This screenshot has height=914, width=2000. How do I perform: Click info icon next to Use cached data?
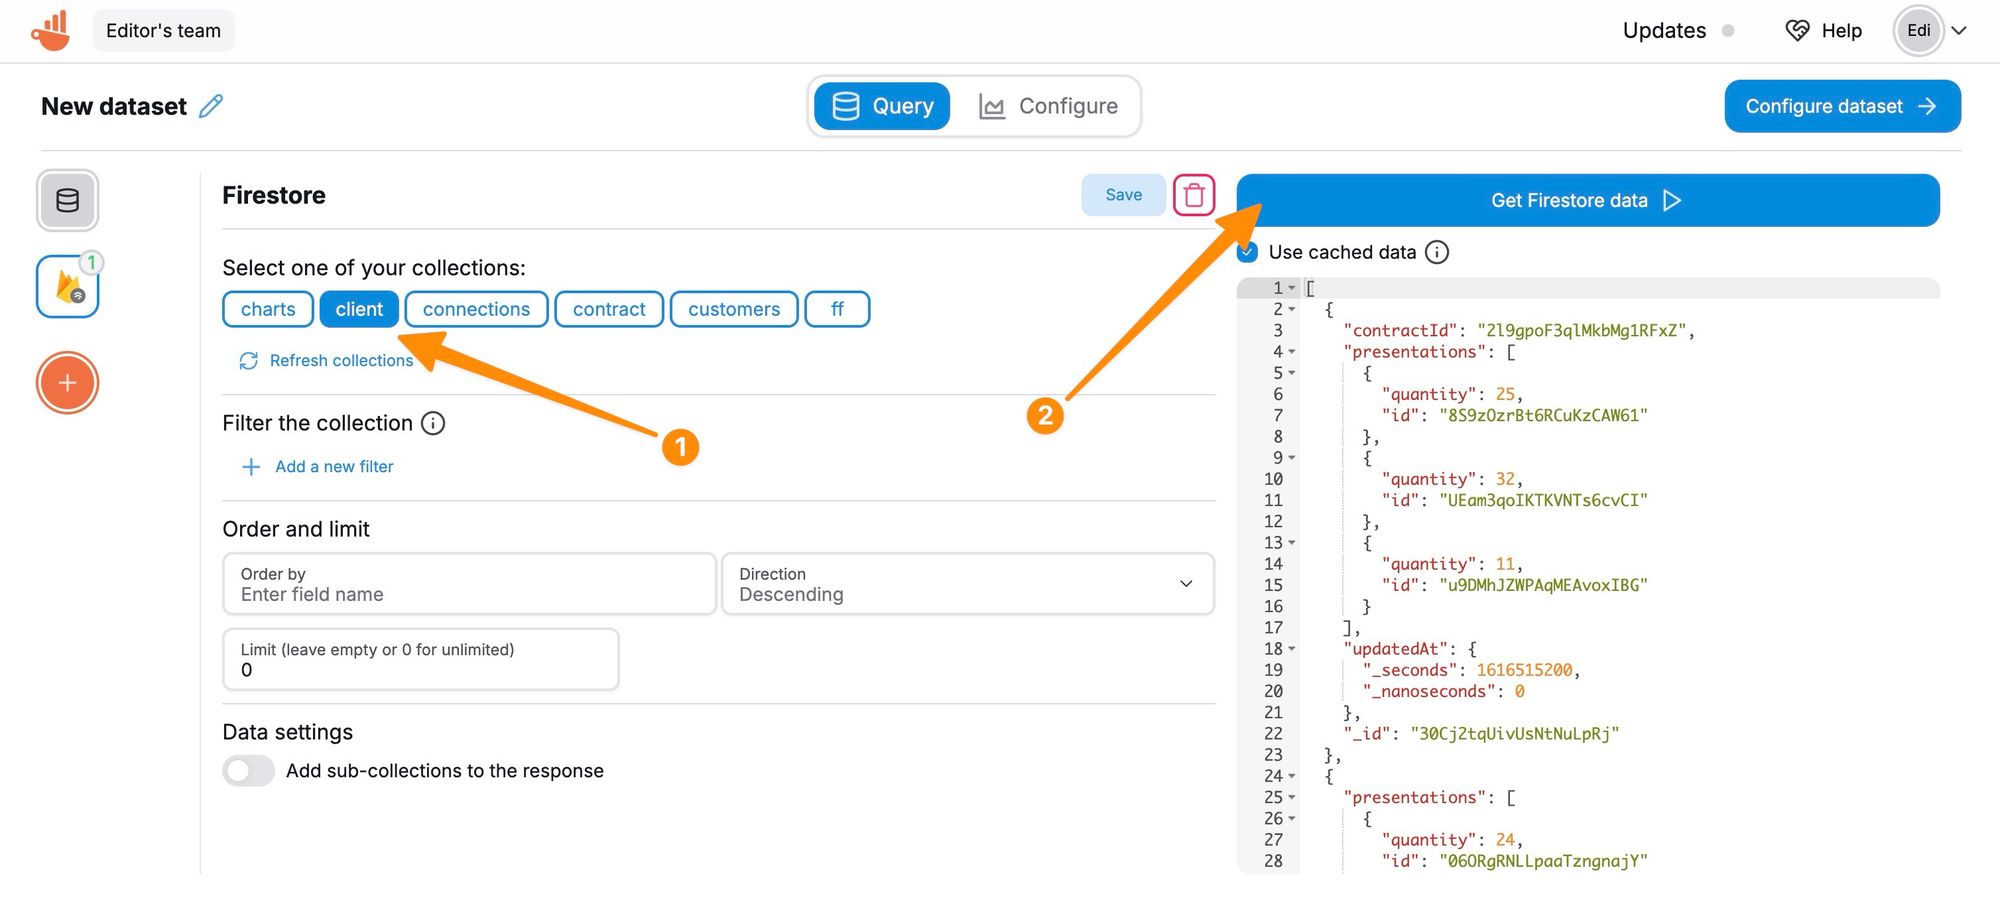1436,252
